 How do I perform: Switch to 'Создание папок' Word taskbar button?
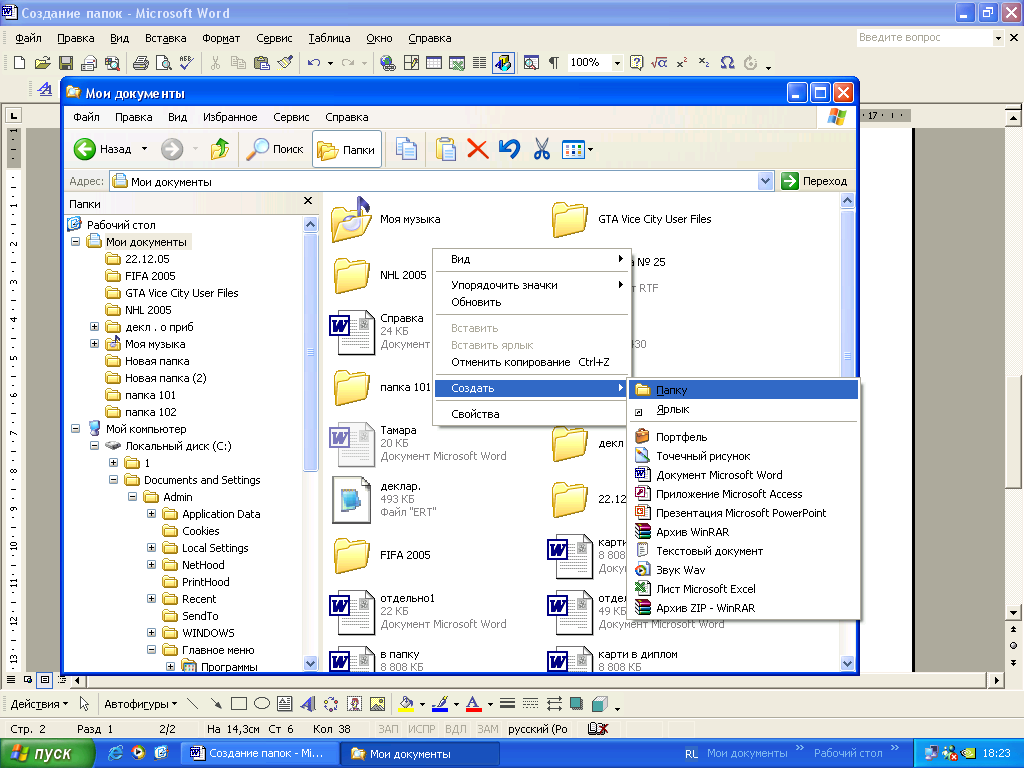(x=259, y=754)
